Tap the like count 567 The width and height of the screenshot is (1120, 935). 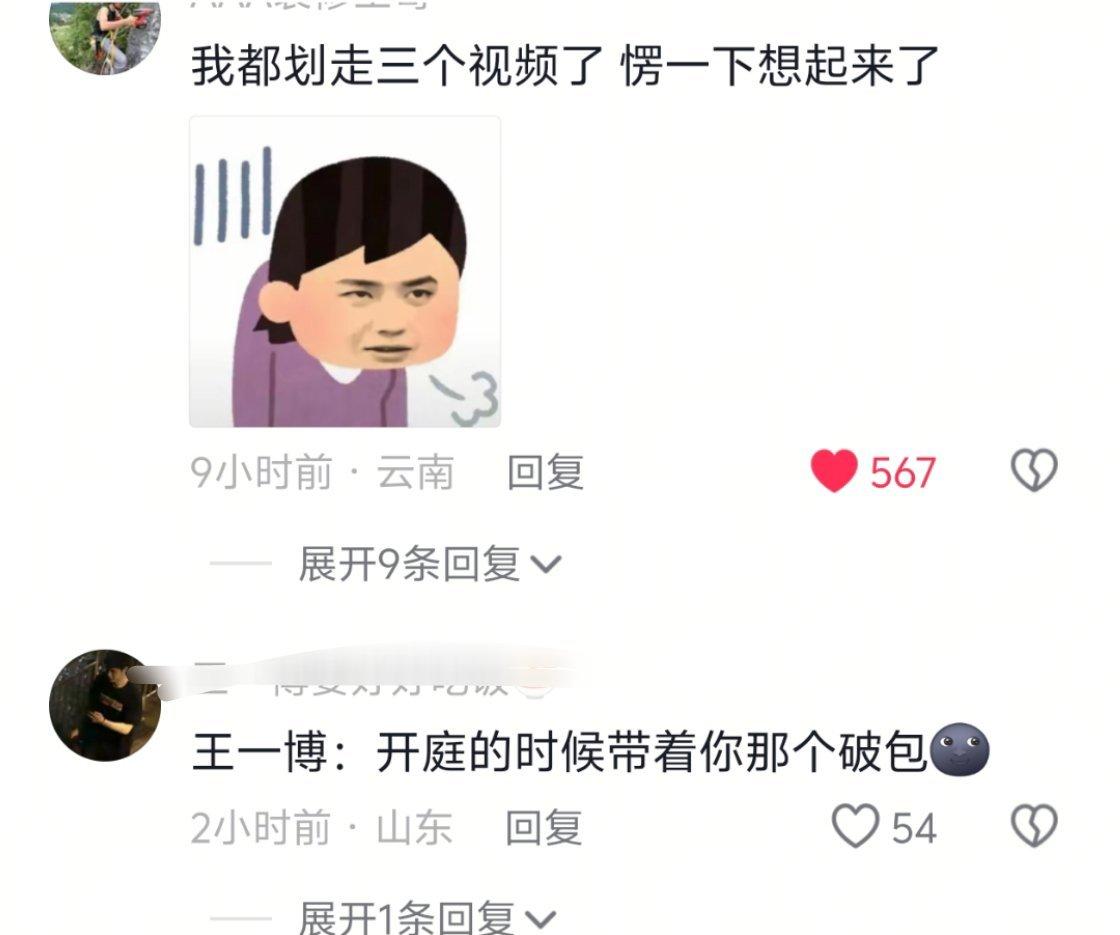903,472
